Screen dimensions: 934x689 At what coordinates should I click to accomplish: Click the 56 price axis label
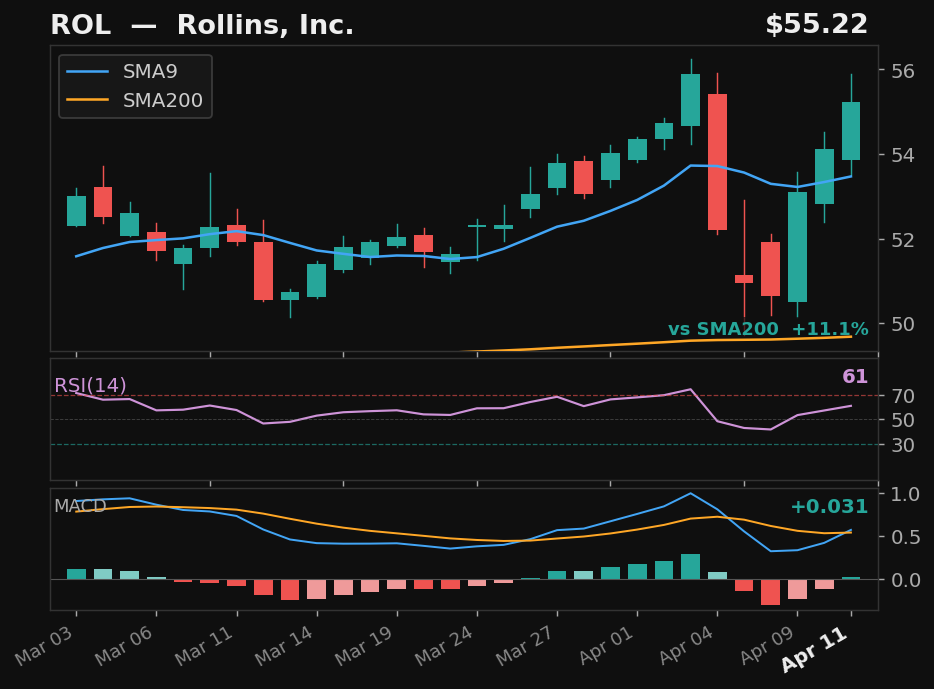[902, 71]
